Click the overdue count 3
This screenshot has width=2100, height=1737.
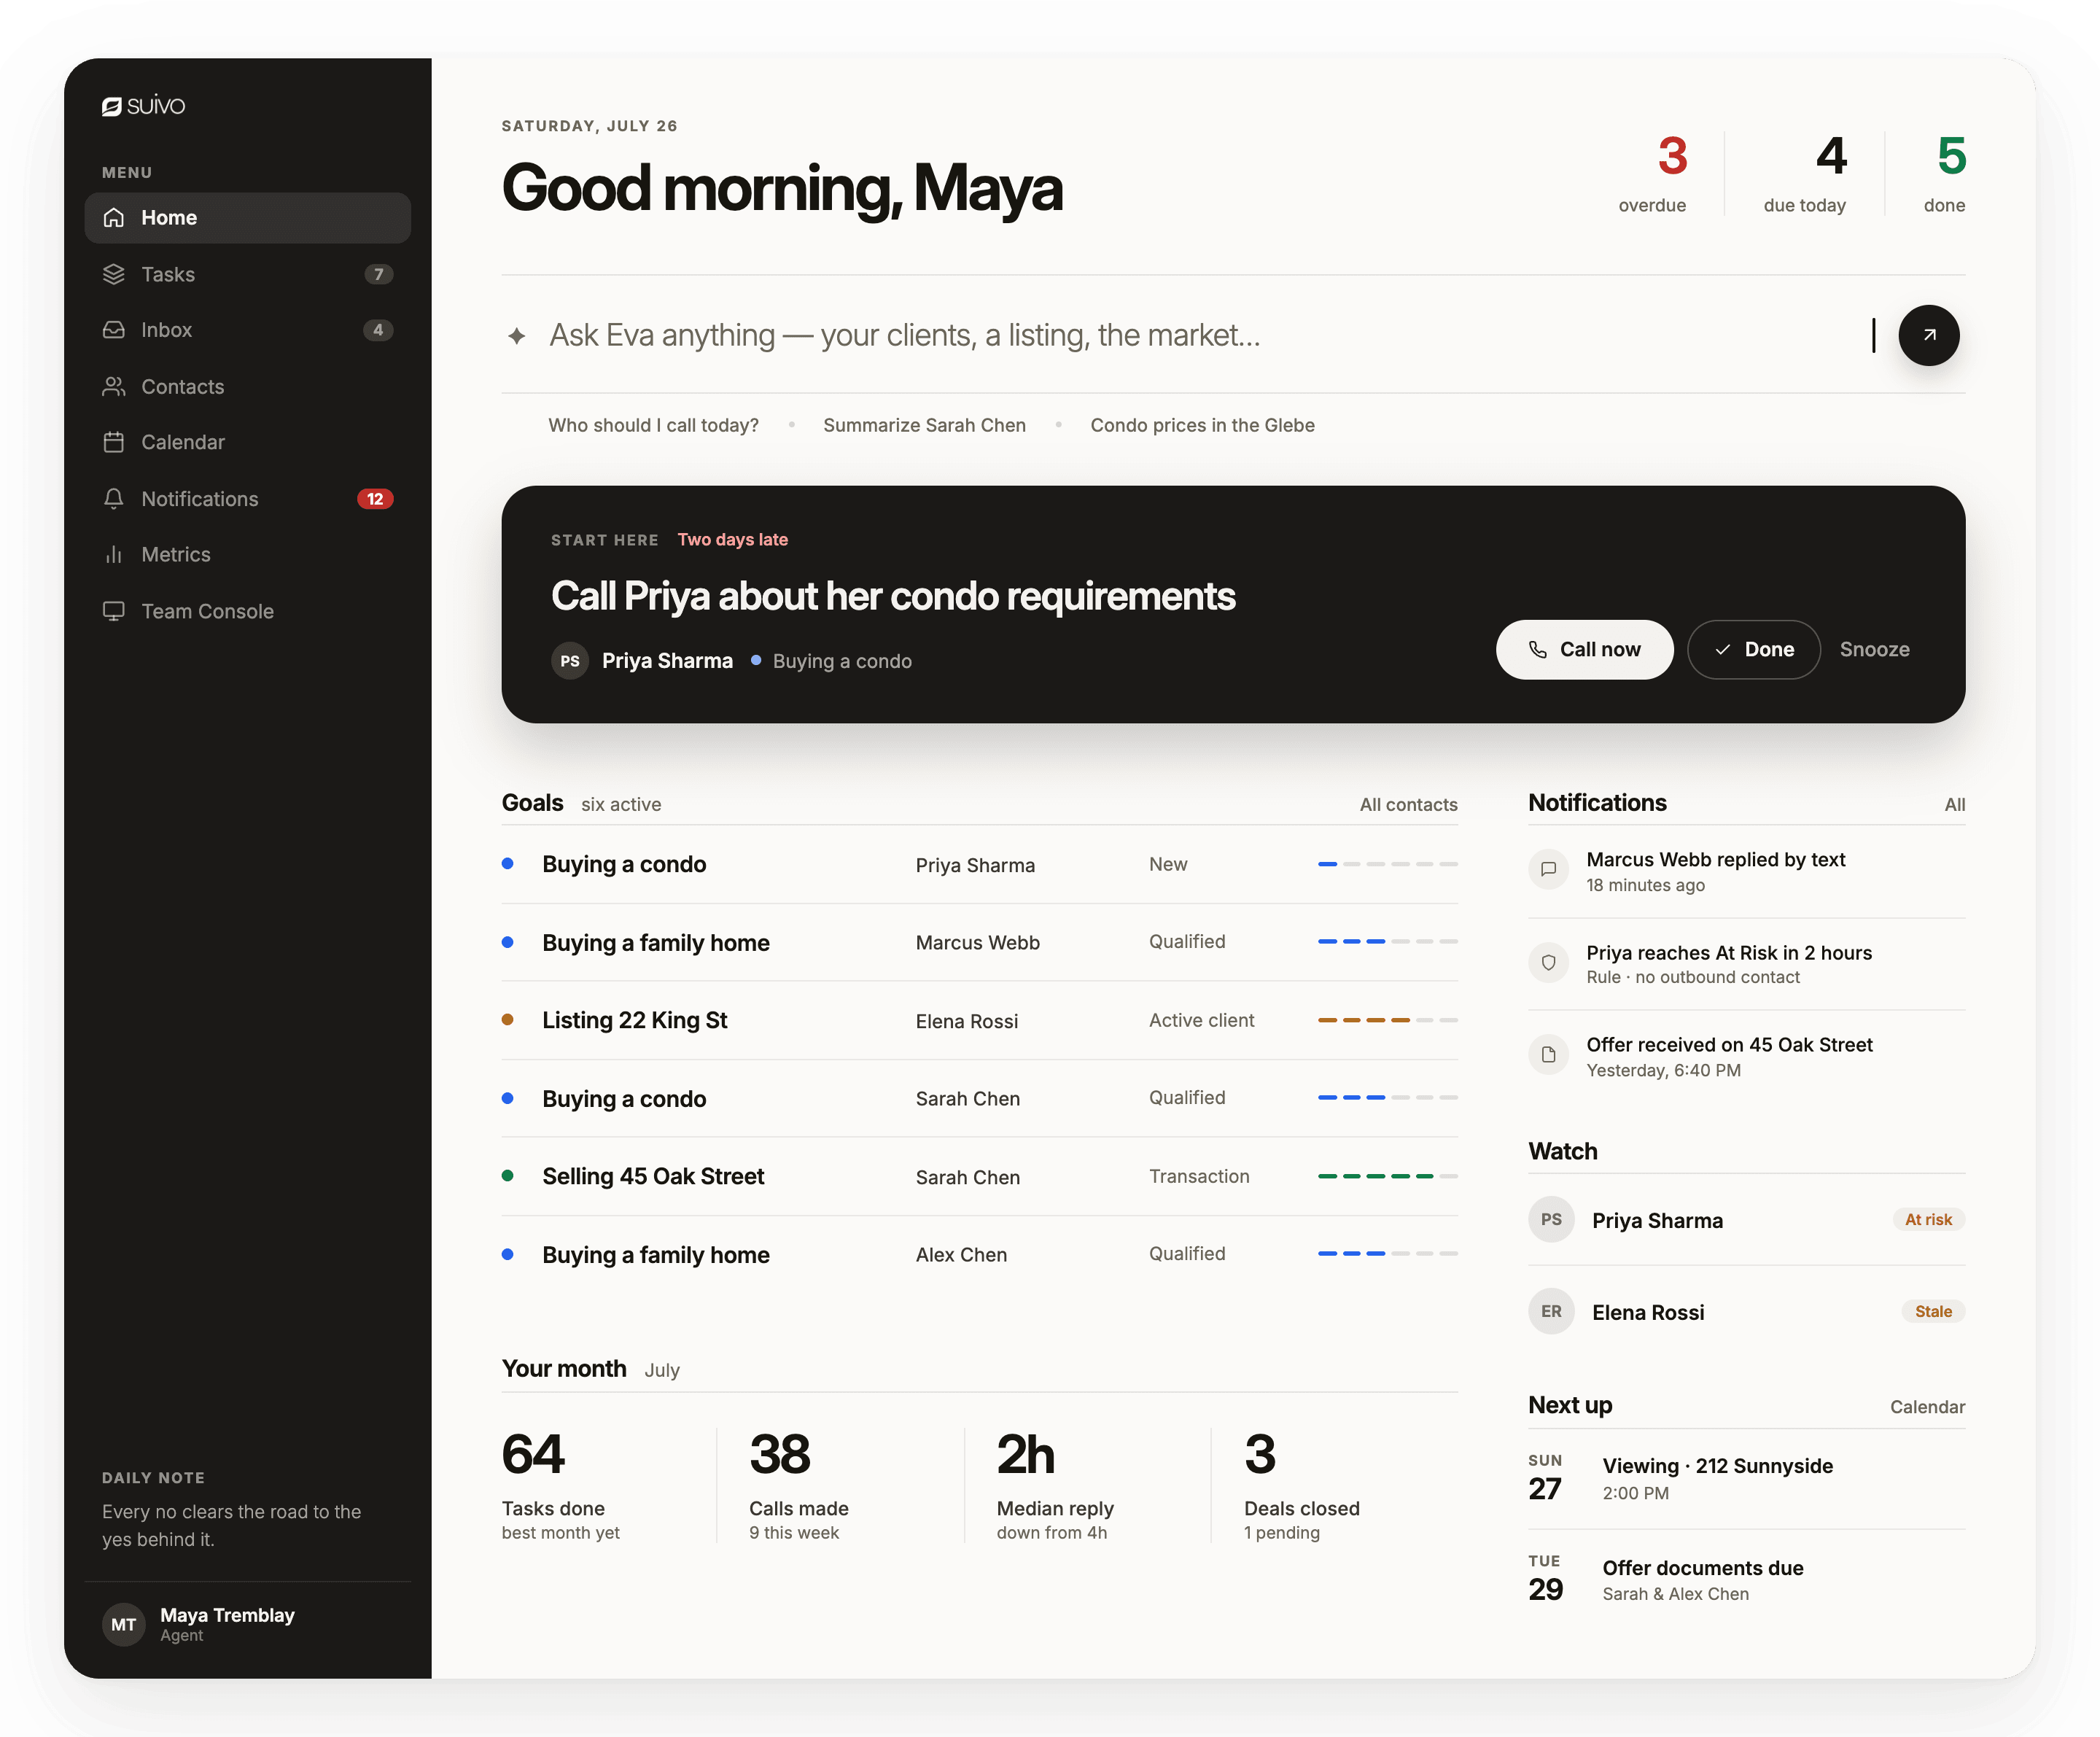click(1672, 156)
